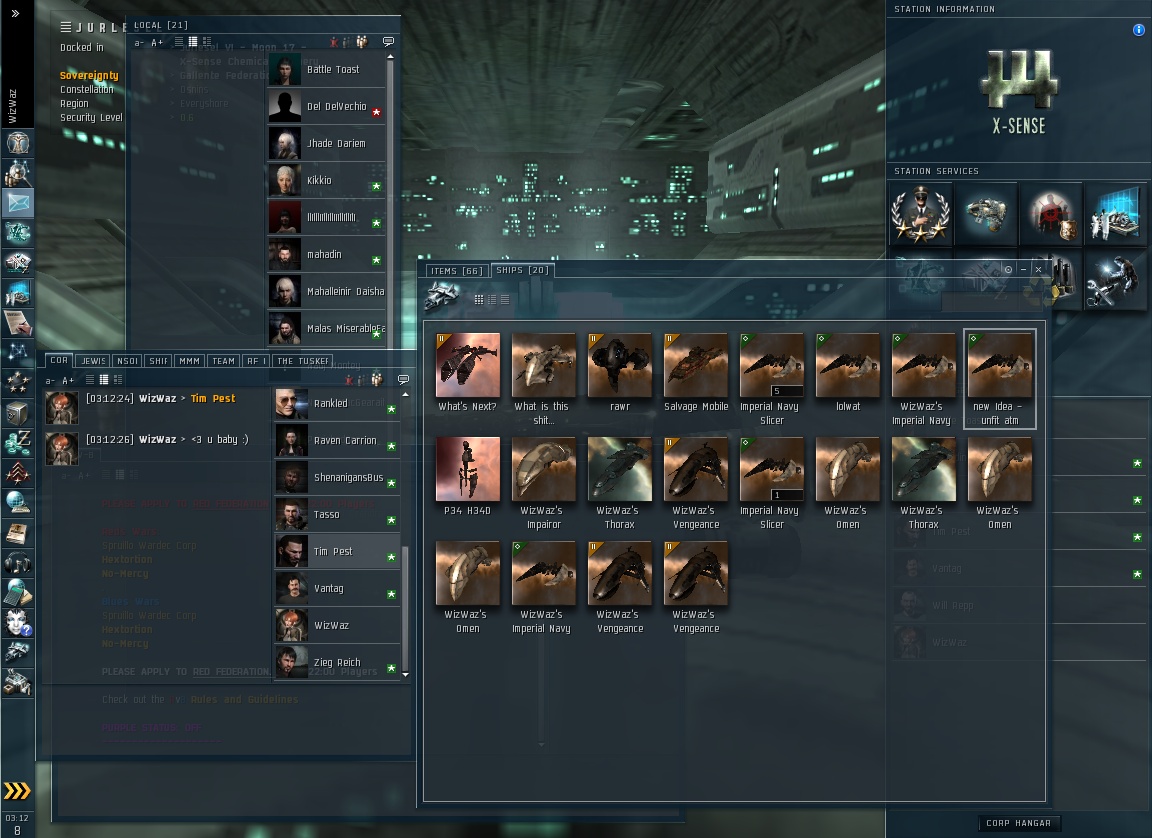Click the ship icon in the hangar header
The image size is (1152, 838).
click(x=443, y=297)
